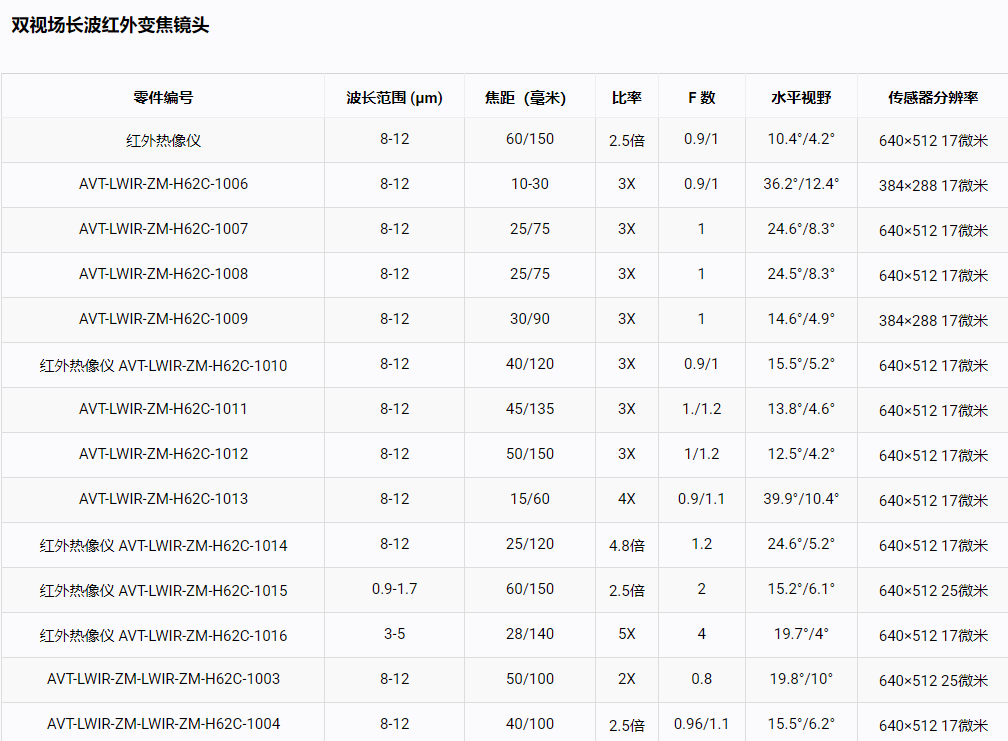Click field of view 10.4°/4.2°
Image resolution: width=1008 pixels, height=741 pixels.
(801, 139)
